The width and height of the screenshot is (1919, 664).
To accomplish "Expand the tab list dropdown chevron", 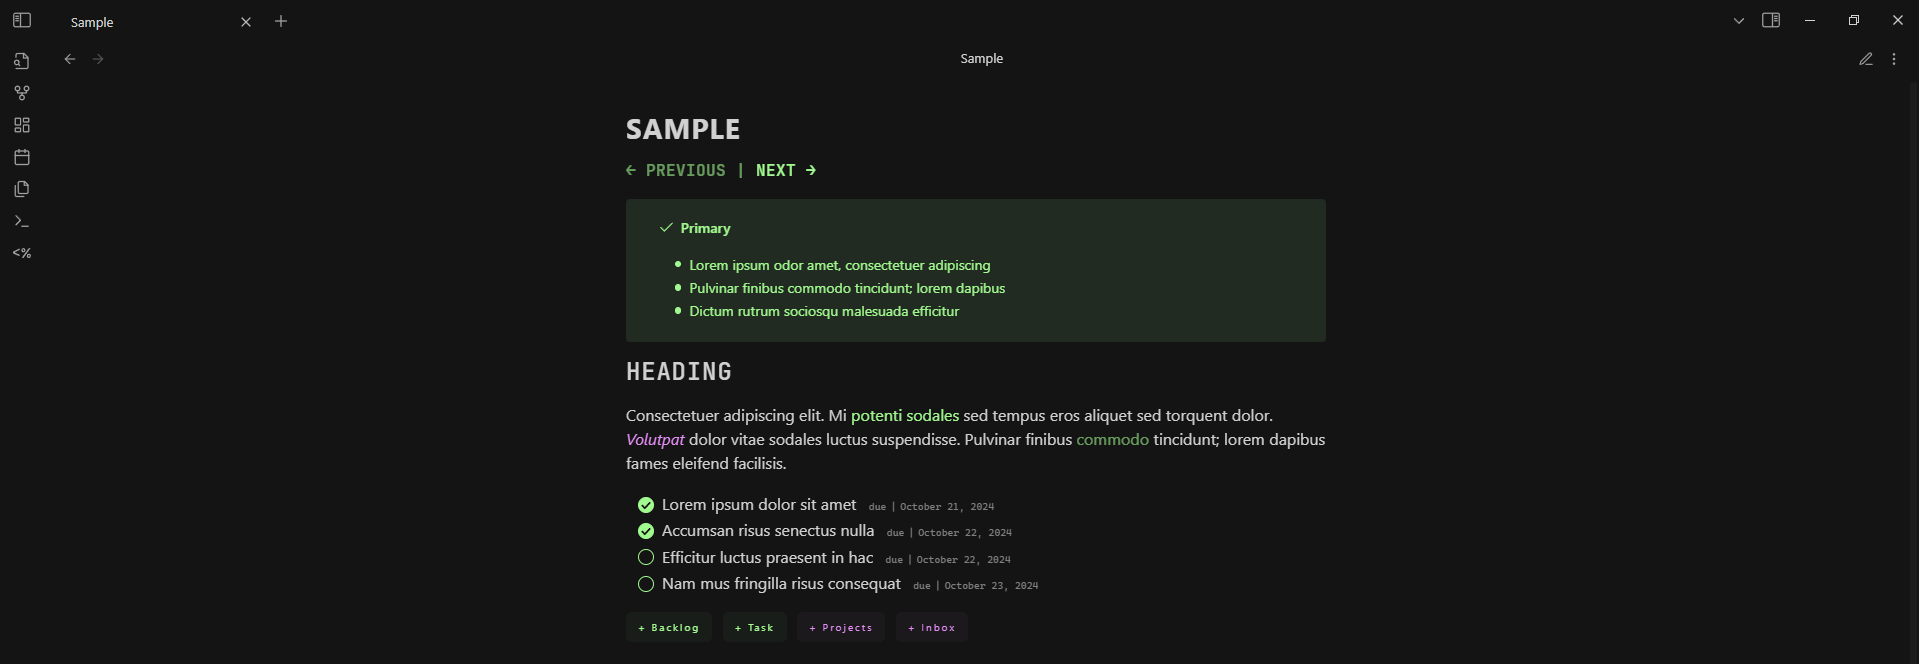I will coord(1739,21).
